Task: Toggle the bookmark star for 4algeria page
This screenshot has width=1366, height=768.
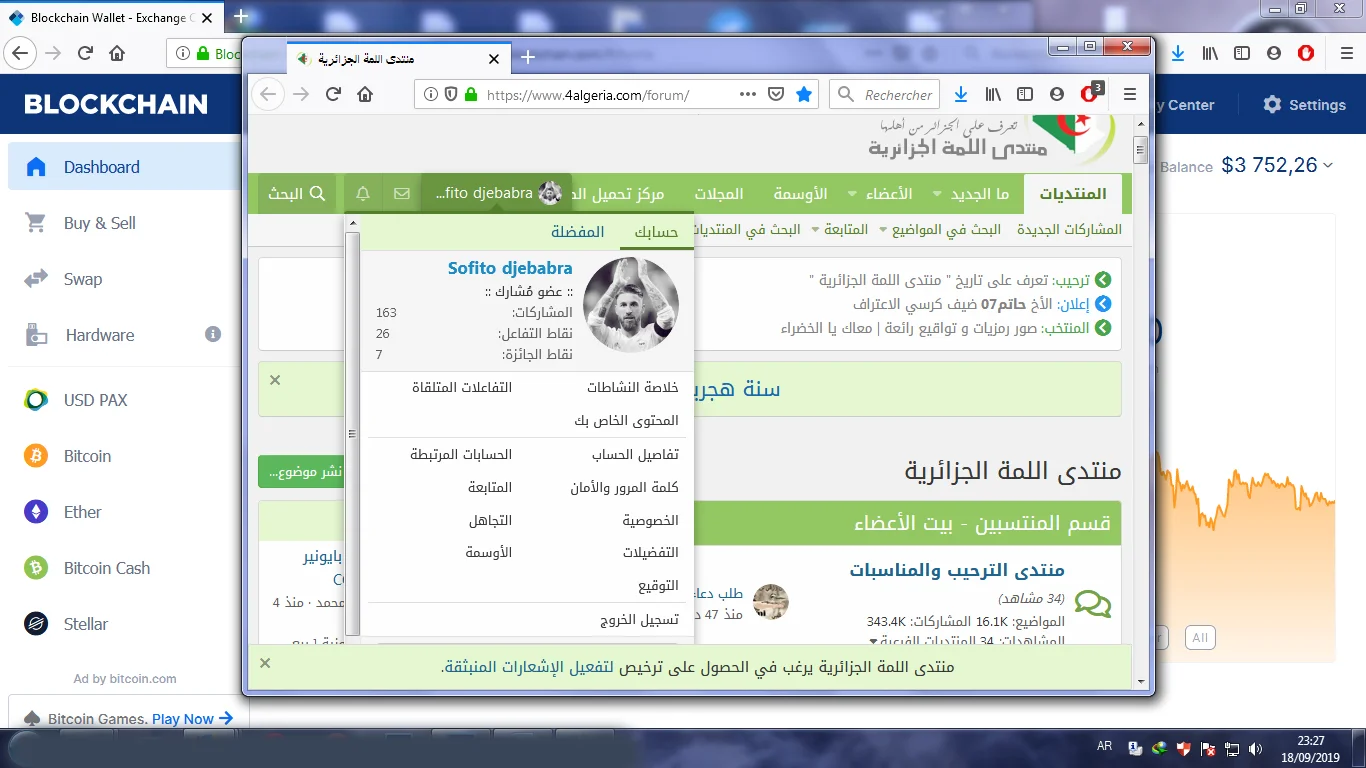Action: click(x=804, y=94)
